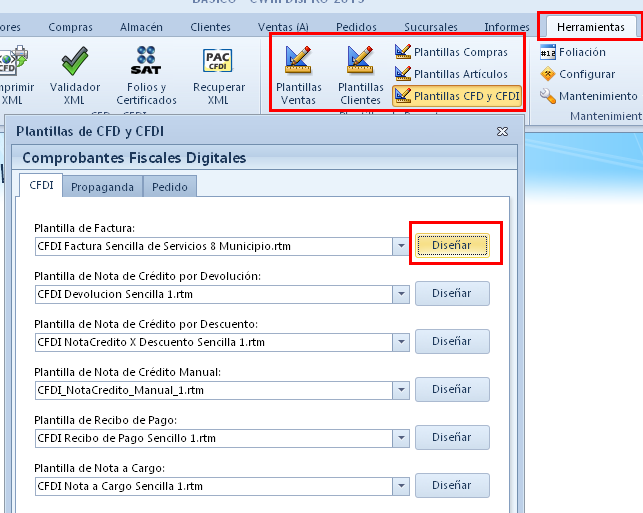Switch to the Ventas (A) ribbon tab
The image size is (643, 513).
coord(283,27)
